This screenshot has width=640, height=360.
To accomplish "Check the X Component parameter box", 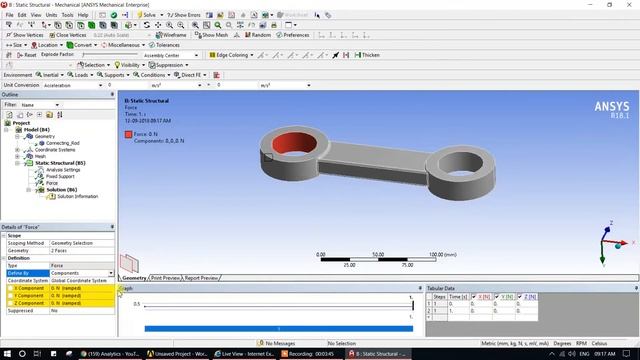I will 10,288.
